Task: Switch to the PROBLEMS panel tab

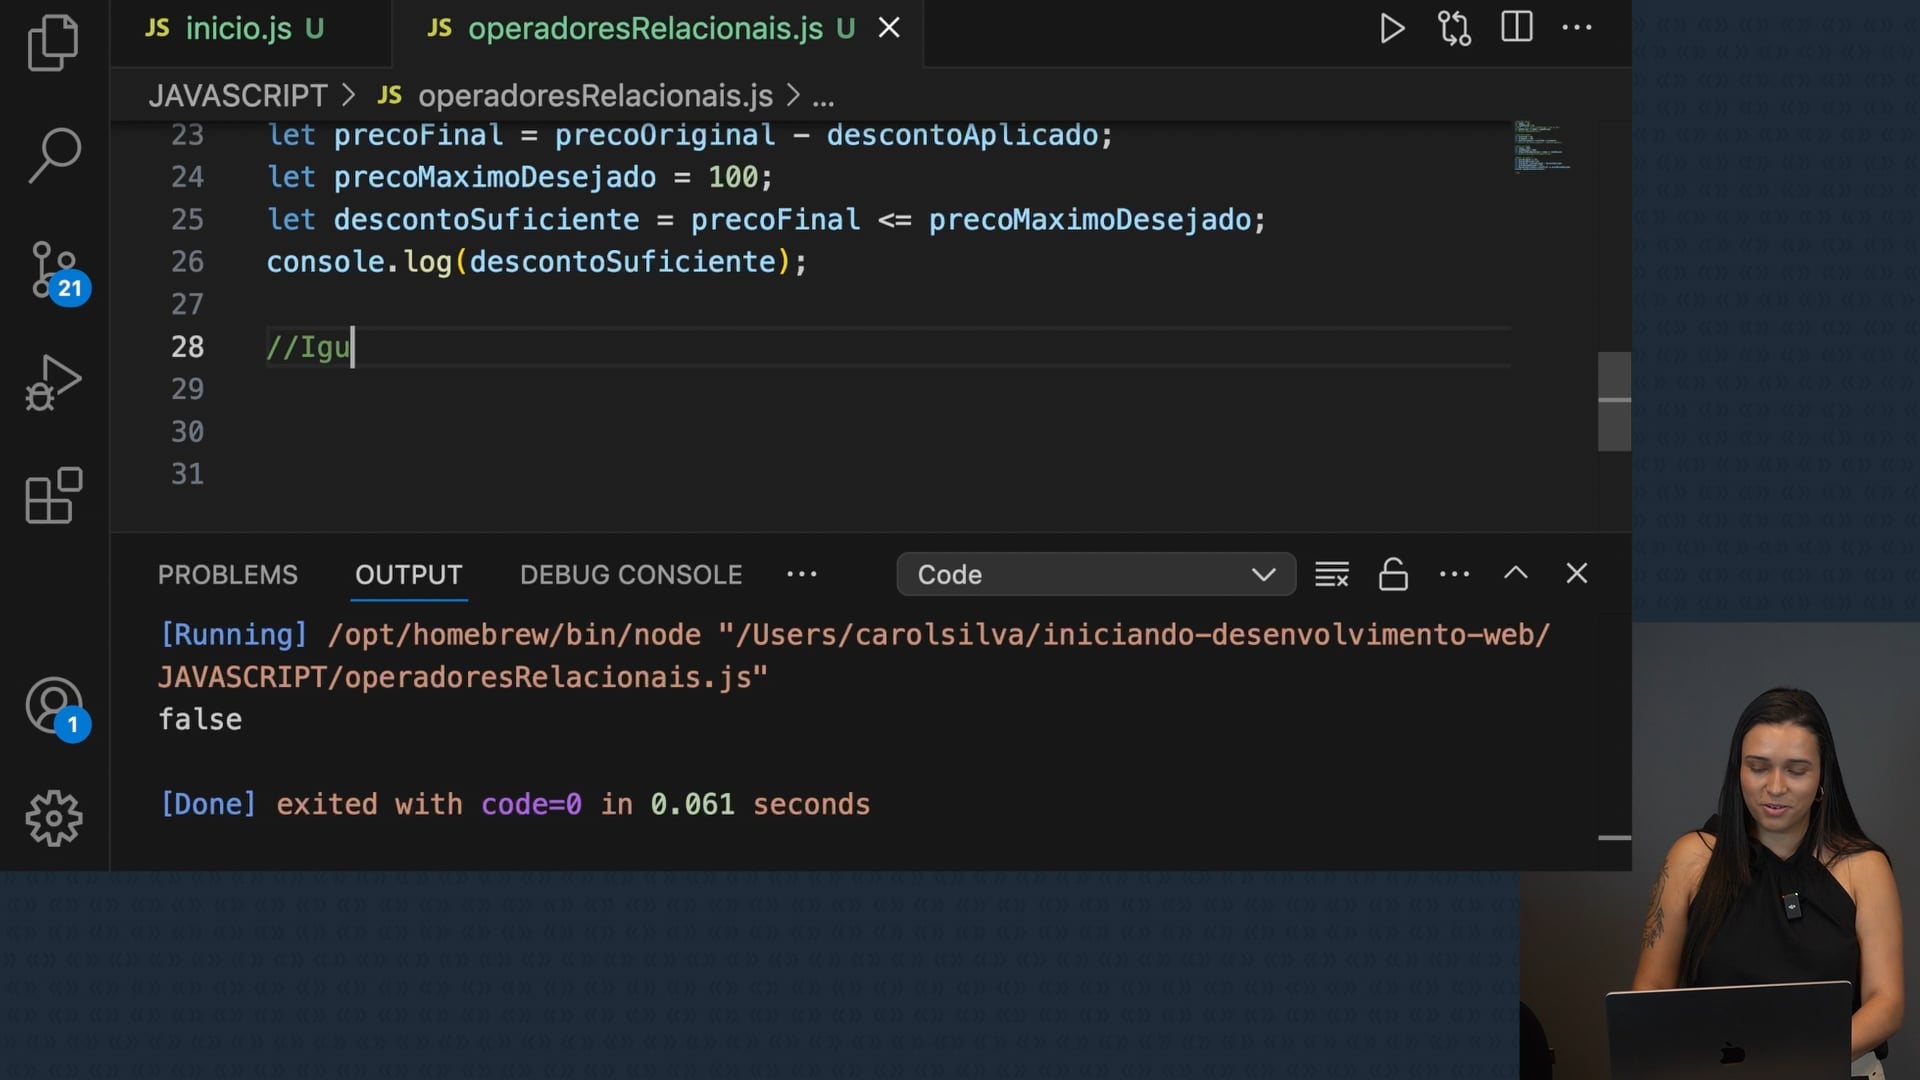Action: (x=227, y=575)
